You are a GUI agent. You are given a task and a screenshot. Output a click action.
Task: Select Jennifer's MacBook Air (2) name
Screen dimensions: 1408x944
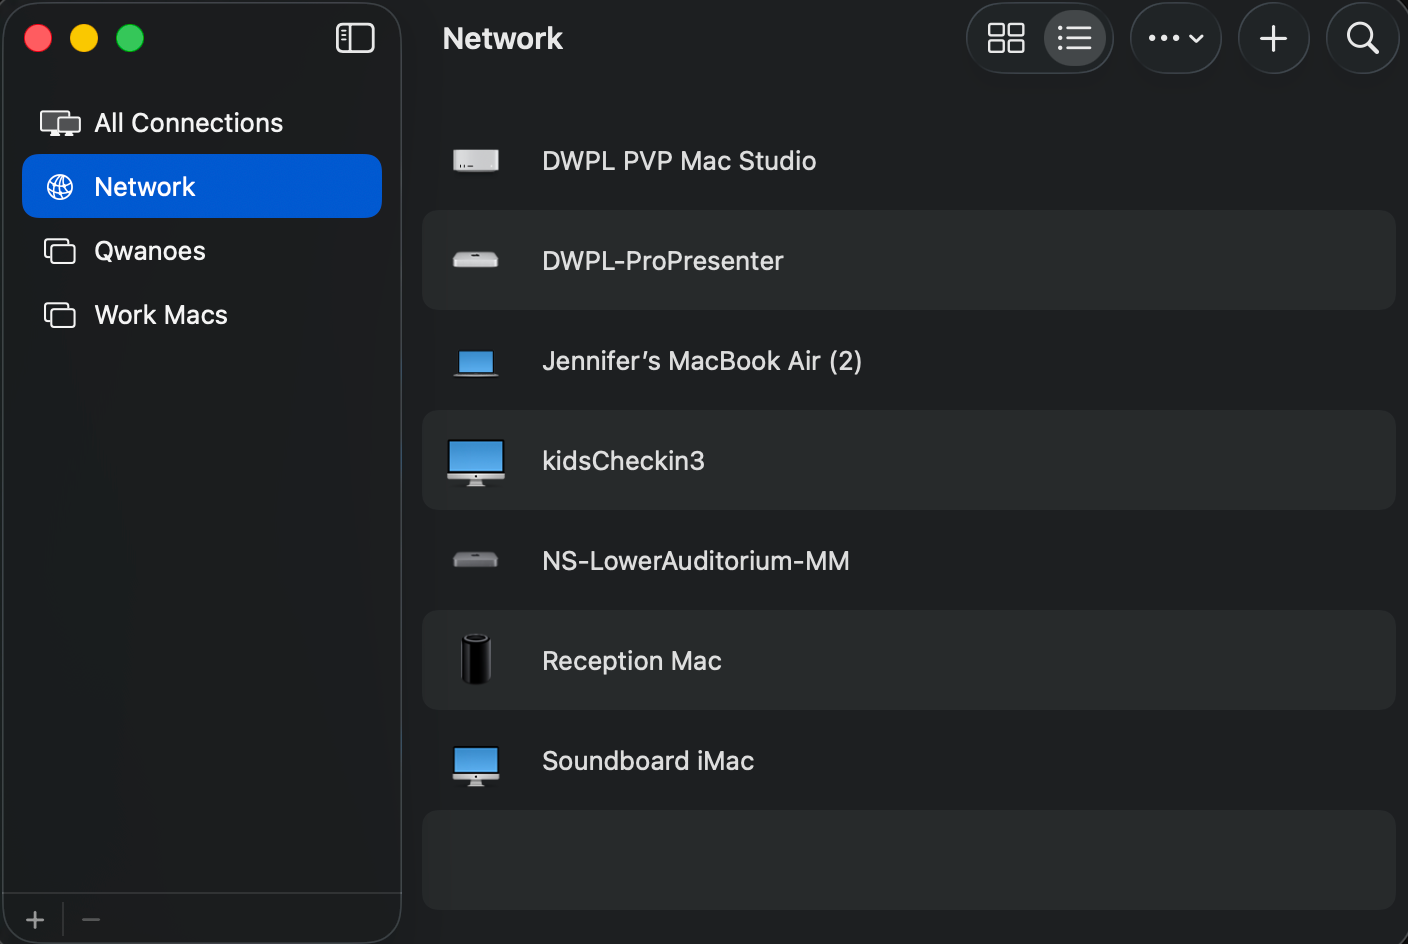click(x=702, y=361)
